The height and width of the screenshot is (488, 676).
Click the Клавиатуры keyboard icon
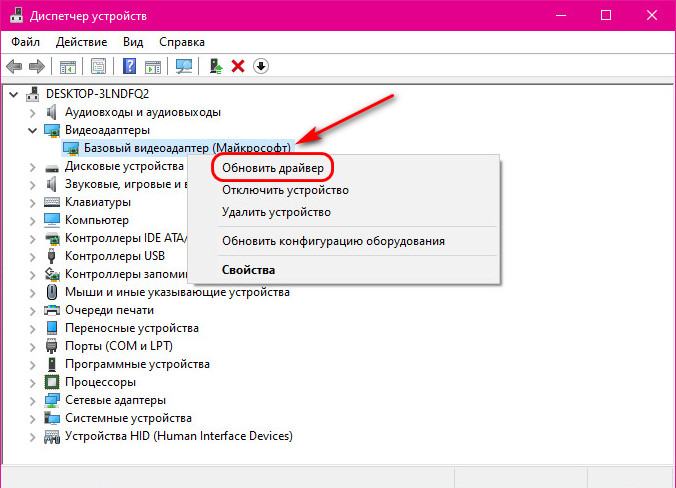[52, 202]
